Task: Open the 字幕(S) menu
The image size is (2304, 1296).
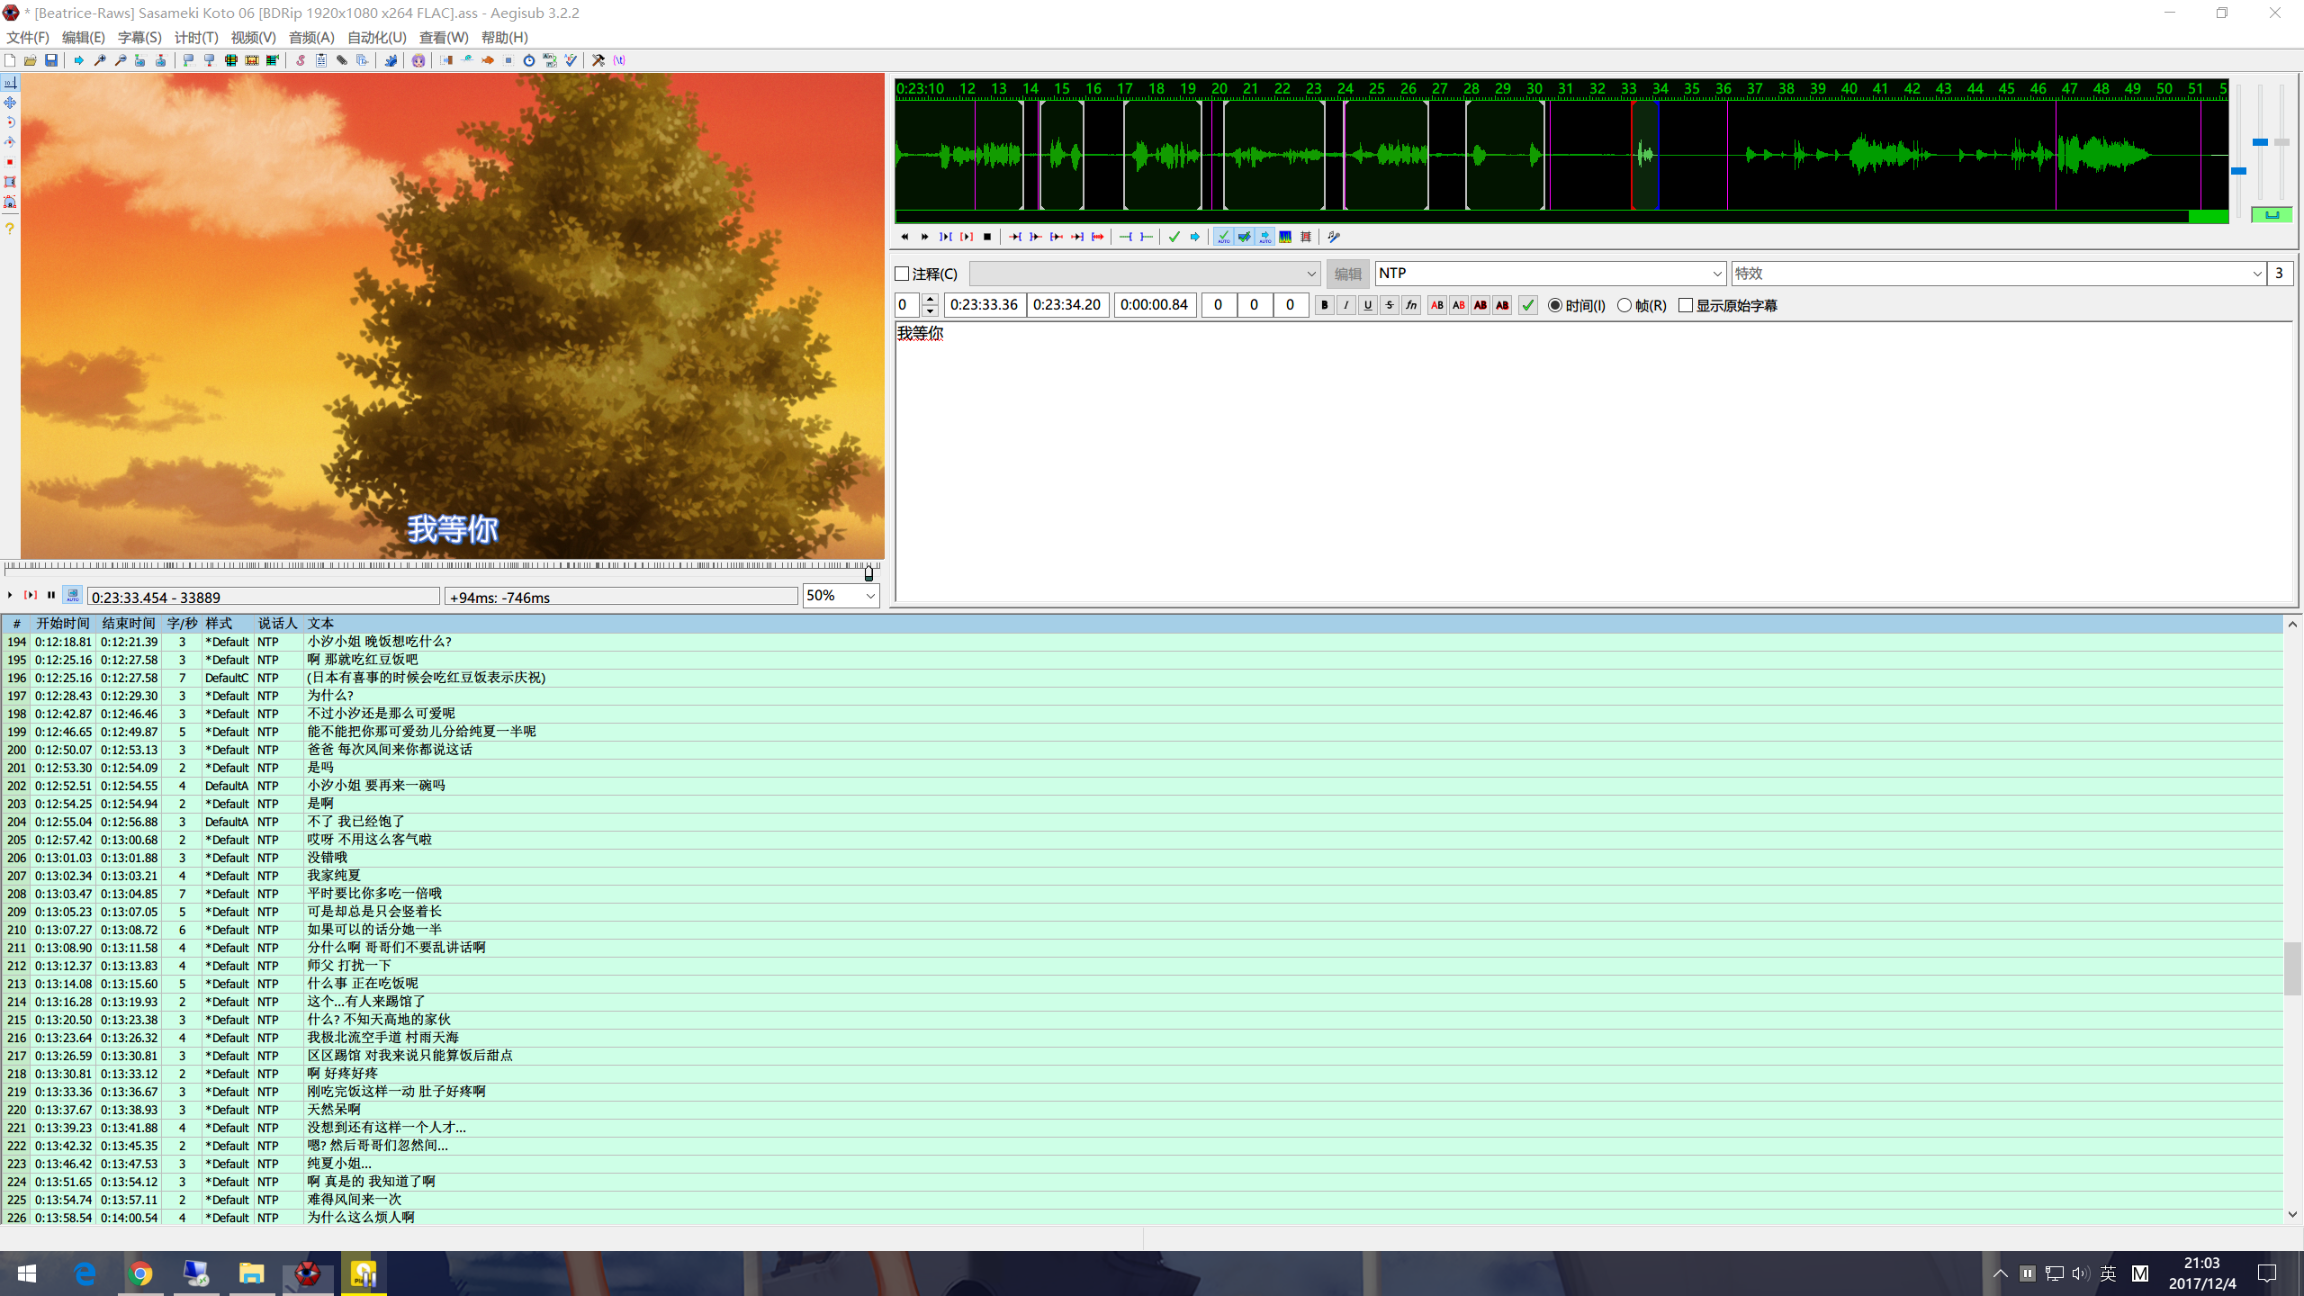Action: pos(139,37)
